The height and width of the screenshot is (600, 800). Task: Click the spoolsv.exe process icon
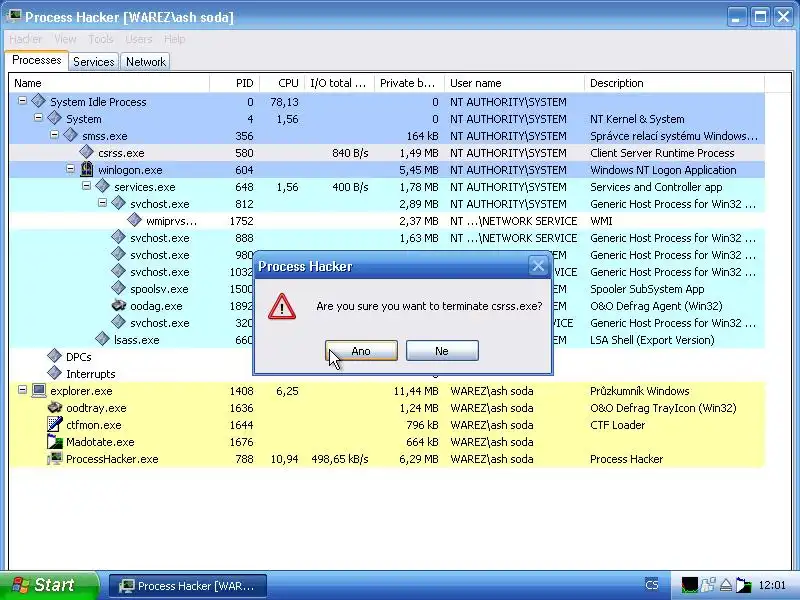[x=118, y=288]
